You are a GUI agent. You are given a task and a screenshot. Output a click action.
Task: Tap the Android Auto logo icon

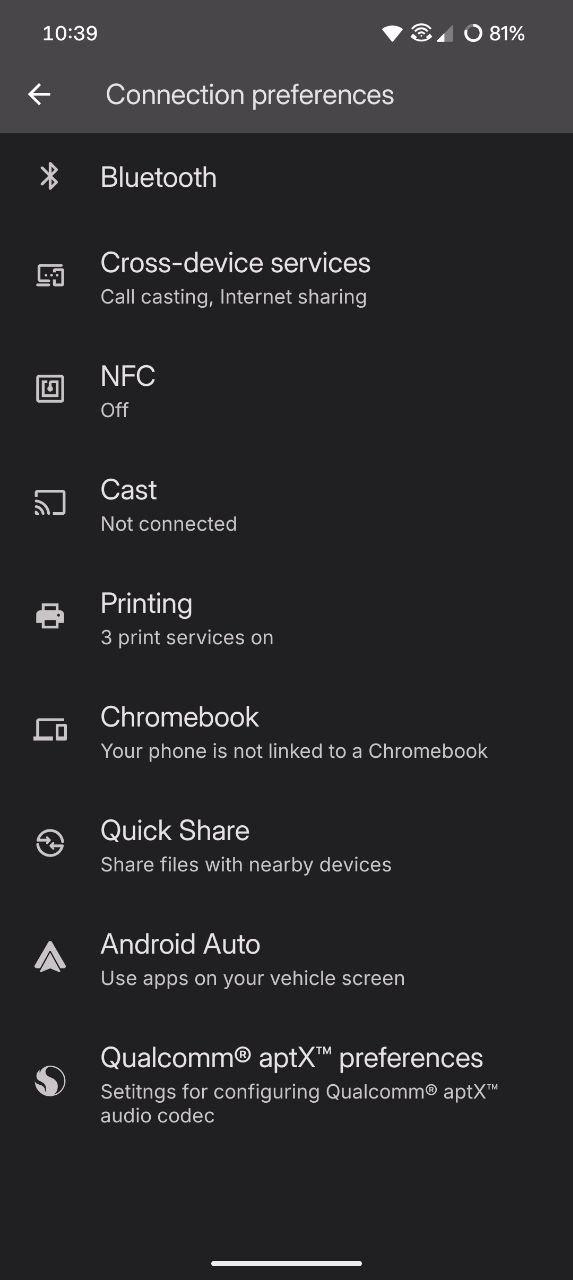coord(50,957)
